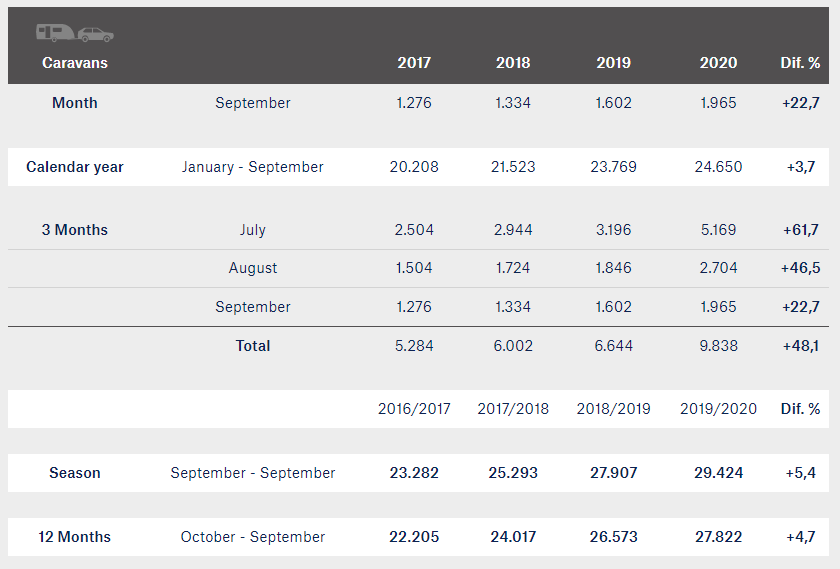Click the +61,7 July difference value
This screenshot has height=569, width=840.
[801, 230]
